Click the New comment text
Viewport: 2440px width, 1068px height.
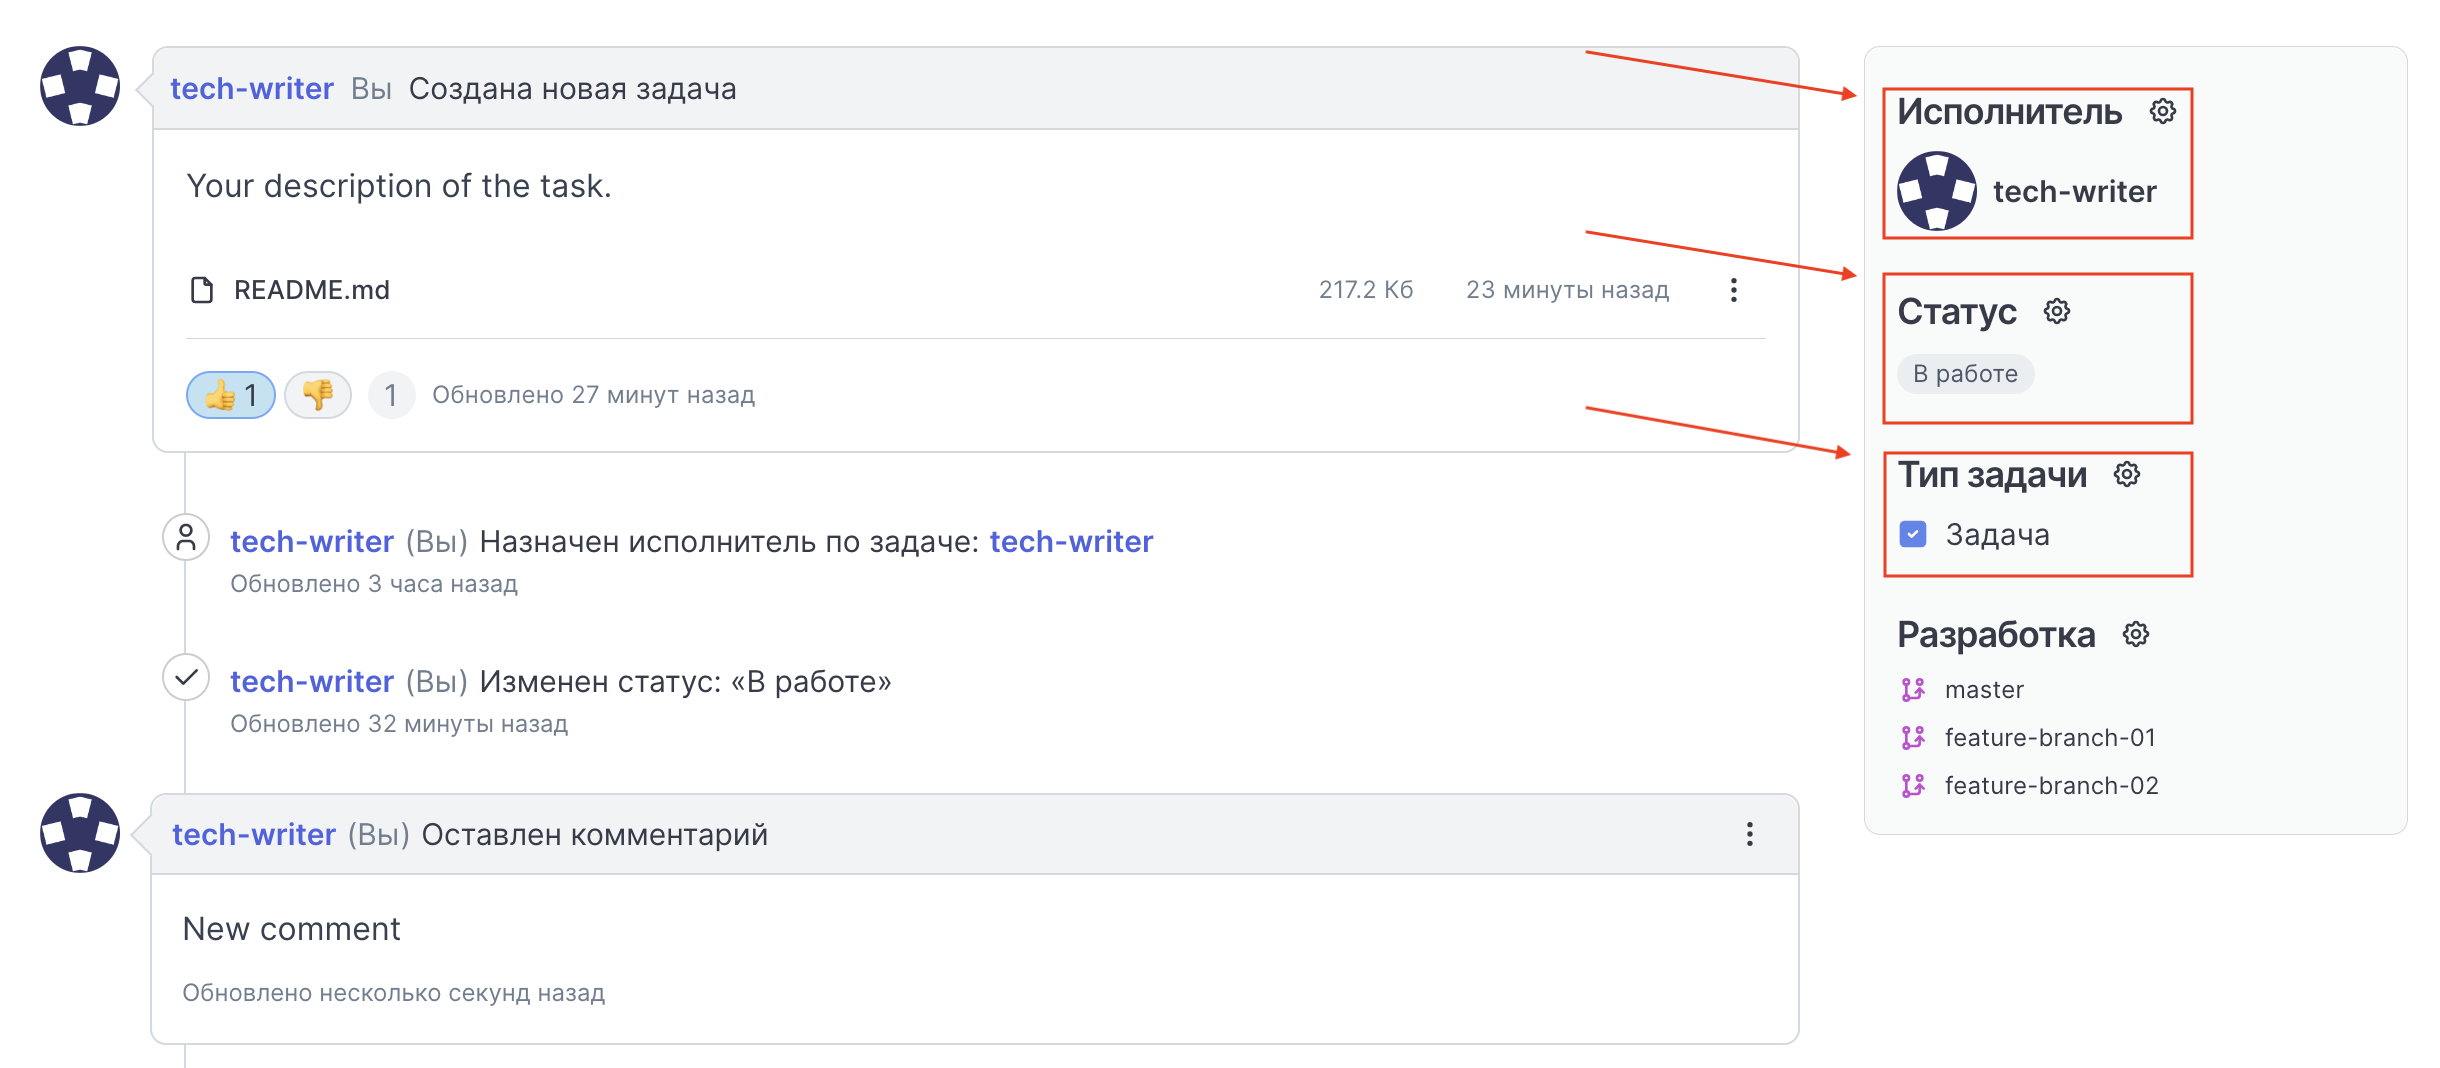(x=291, y=929)
